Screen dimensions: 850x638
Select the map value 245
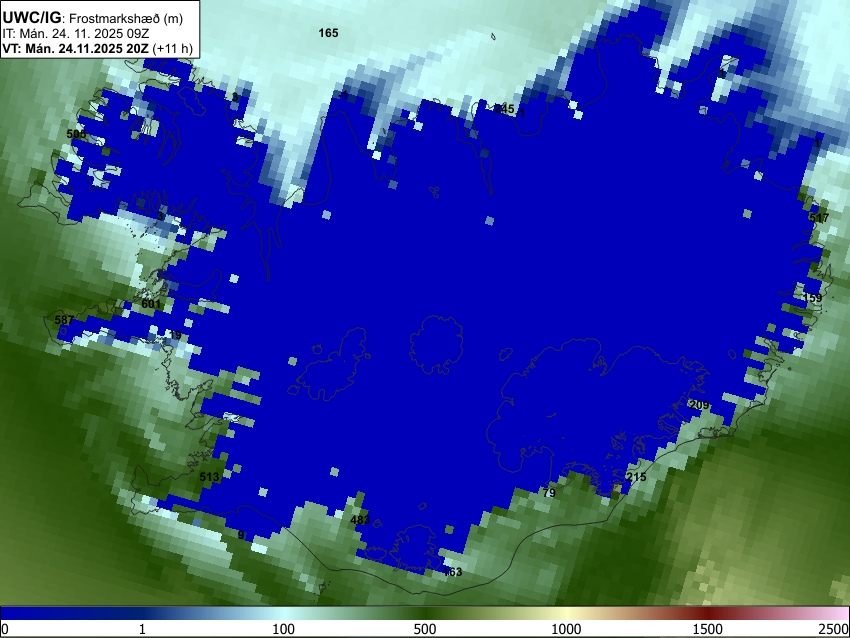point(504,109)
